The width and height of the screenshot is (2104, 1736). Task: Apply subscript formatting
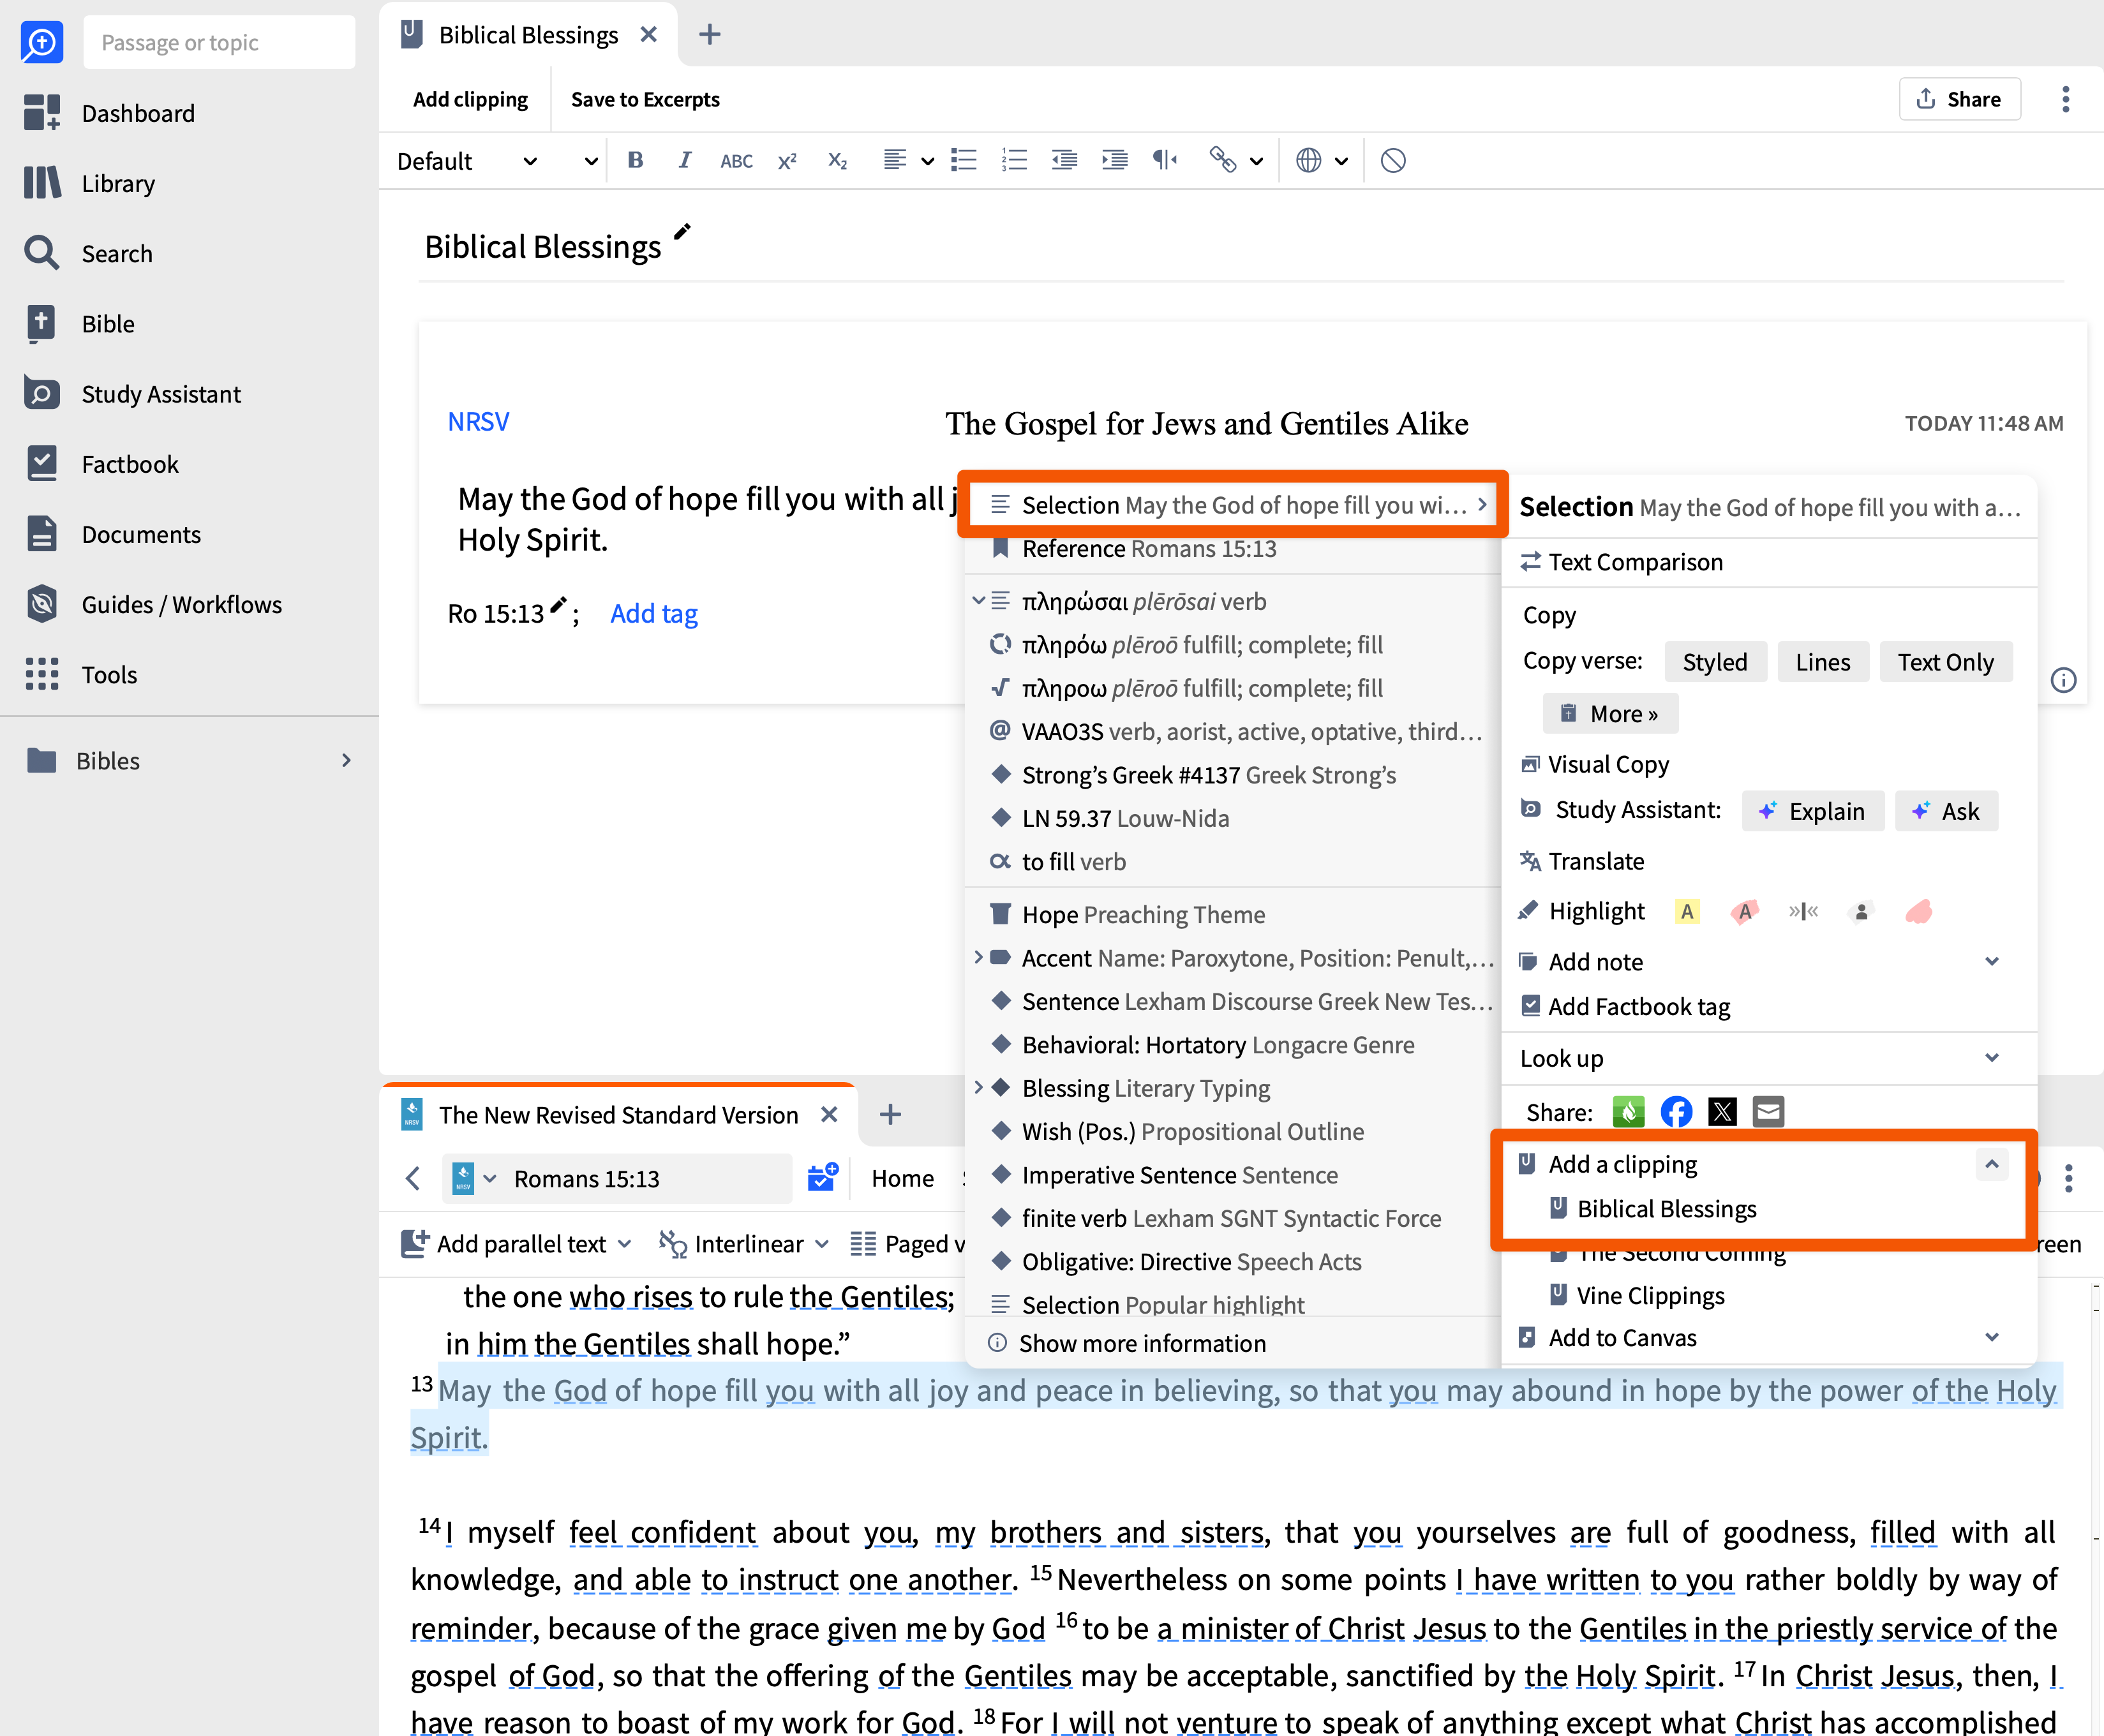point(838,160)
